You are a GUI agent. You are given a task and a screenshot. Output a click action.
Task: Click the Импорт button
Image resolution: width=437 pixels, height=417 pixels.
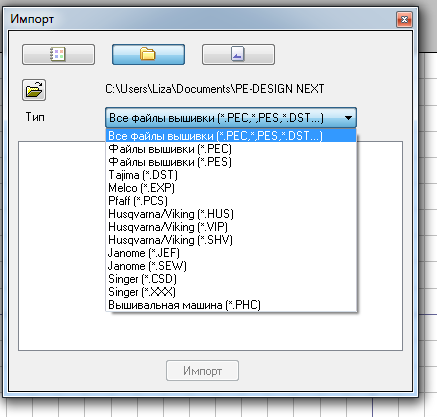202,370
